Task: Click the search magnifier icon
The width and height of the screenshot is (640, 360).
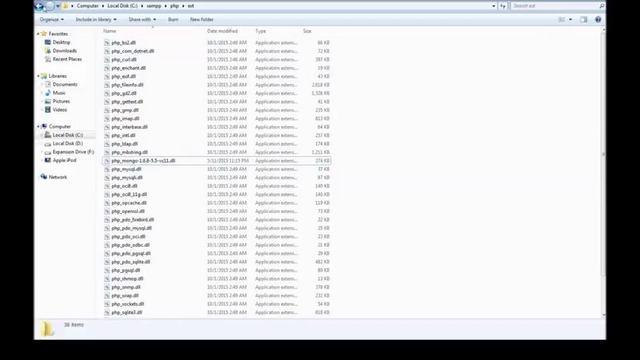Action: click(x=601, y=6)
